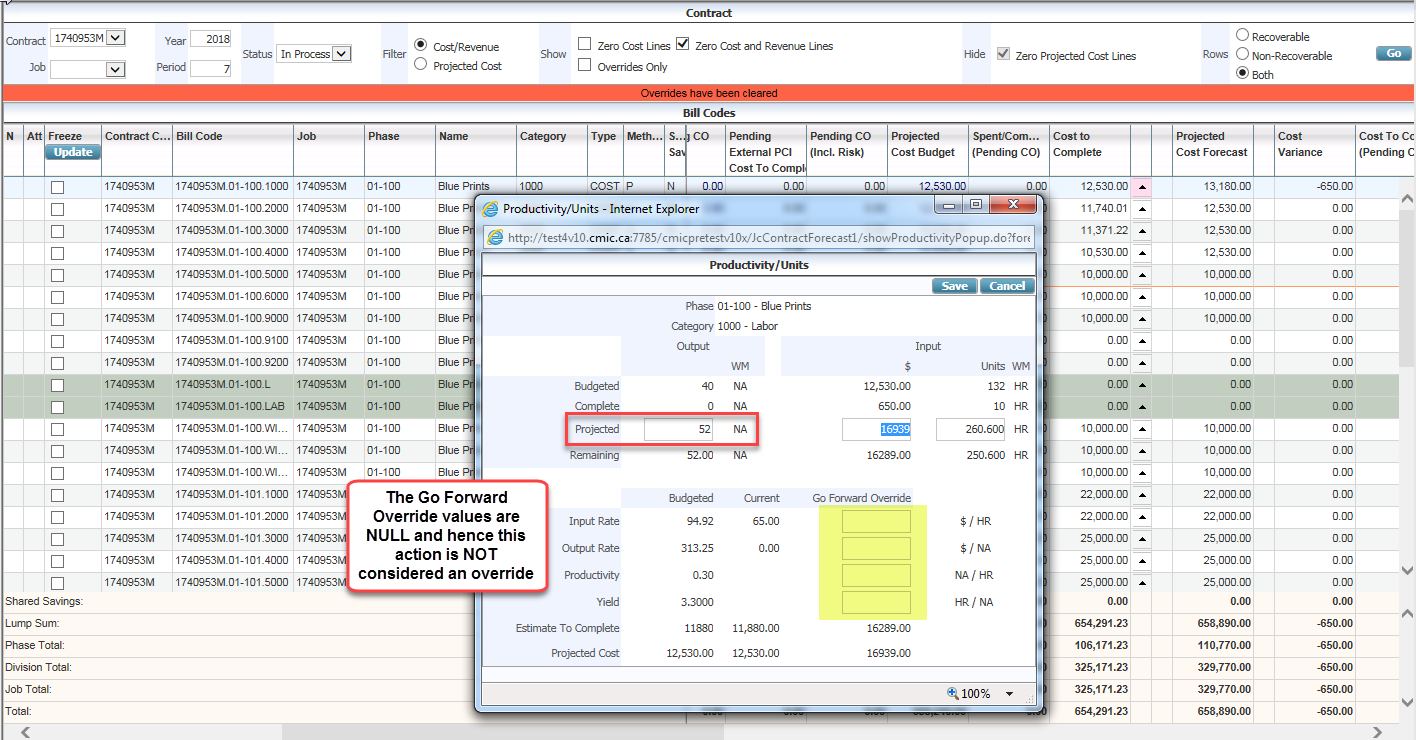Click the horizontal scrollbar thumb

point(502,733)
